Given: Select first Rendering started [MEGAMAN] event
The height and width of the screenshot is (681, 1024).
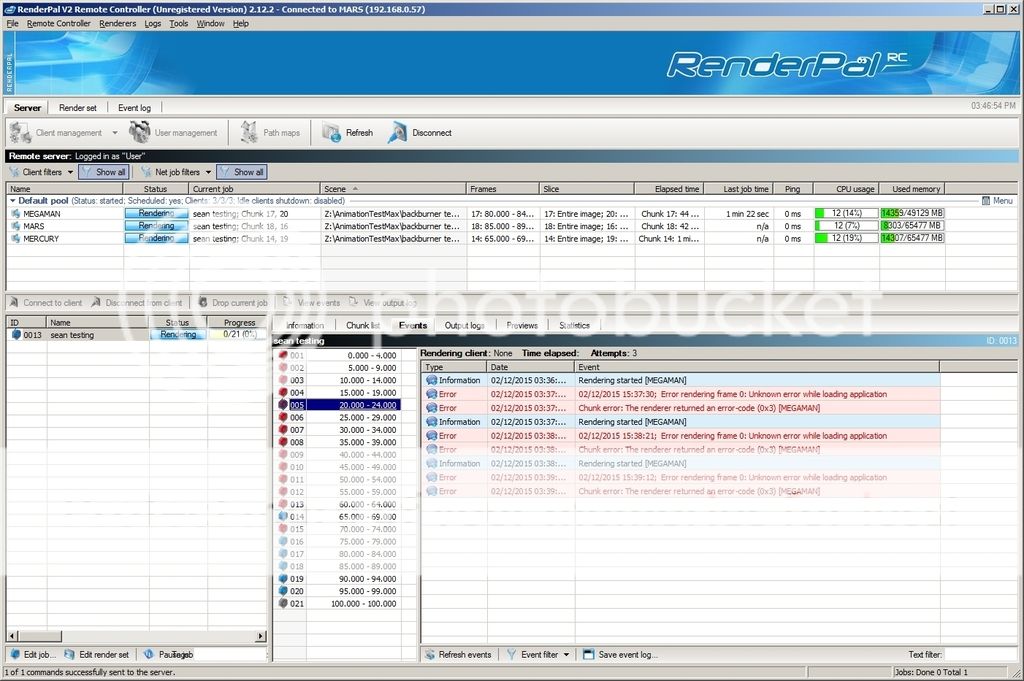Looking at the screenshot, I should coord(680,380).
